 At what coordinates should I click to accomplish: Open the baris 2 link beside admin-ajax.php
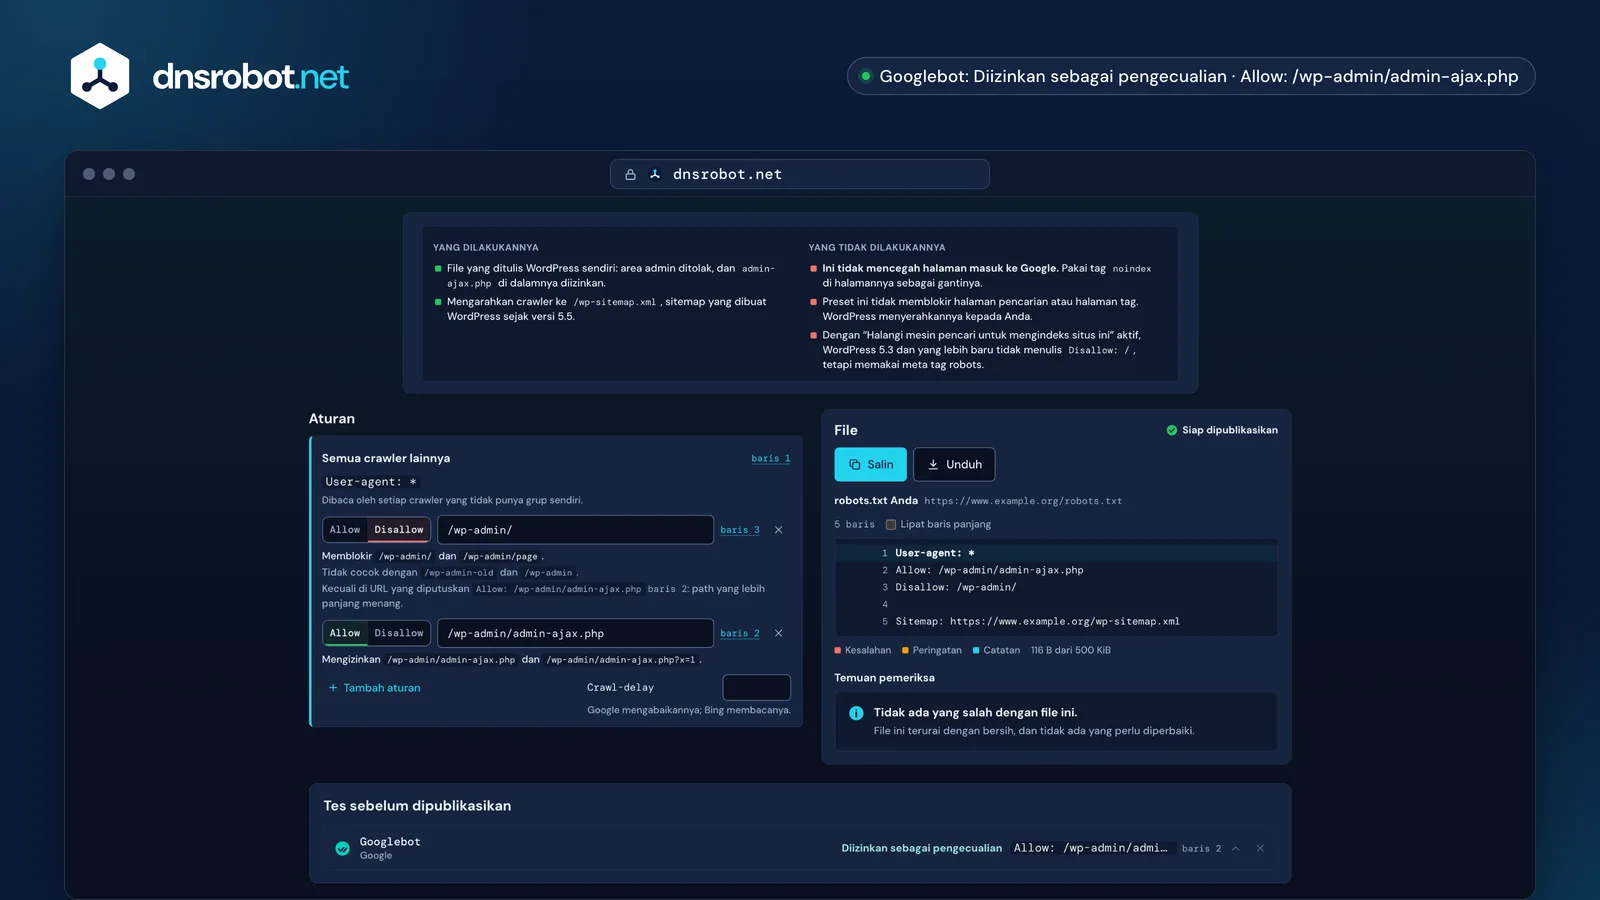tap(740, 633)
